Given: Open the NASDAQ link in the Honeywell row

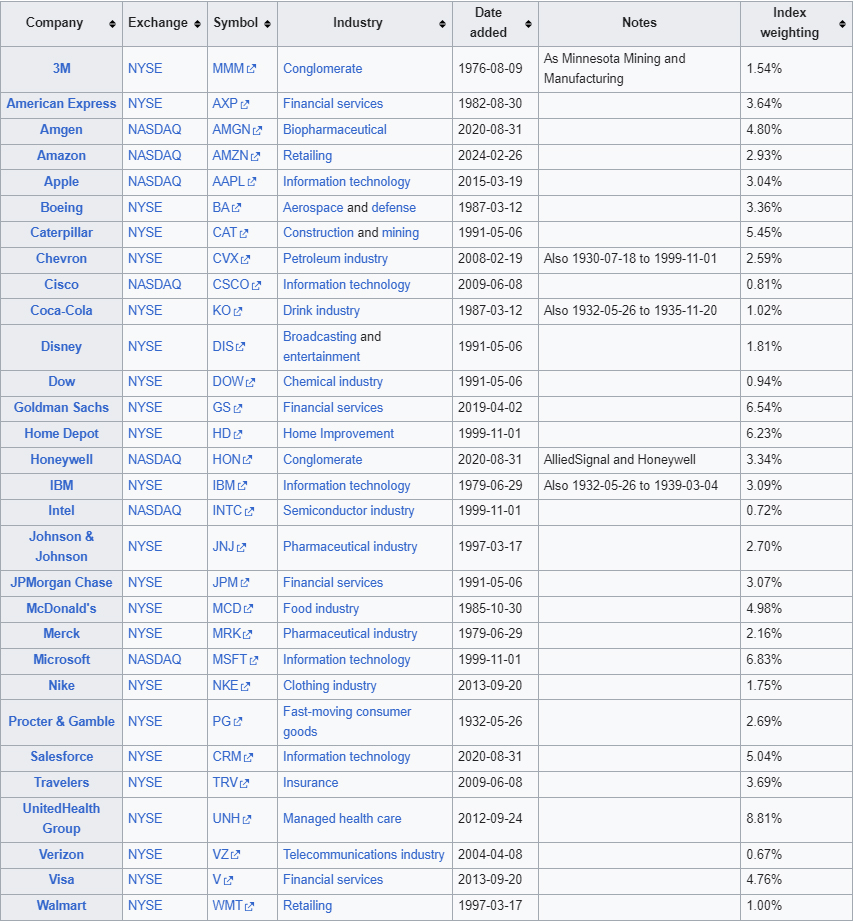Looking at the screenshot, I should (x=154, y=459).
